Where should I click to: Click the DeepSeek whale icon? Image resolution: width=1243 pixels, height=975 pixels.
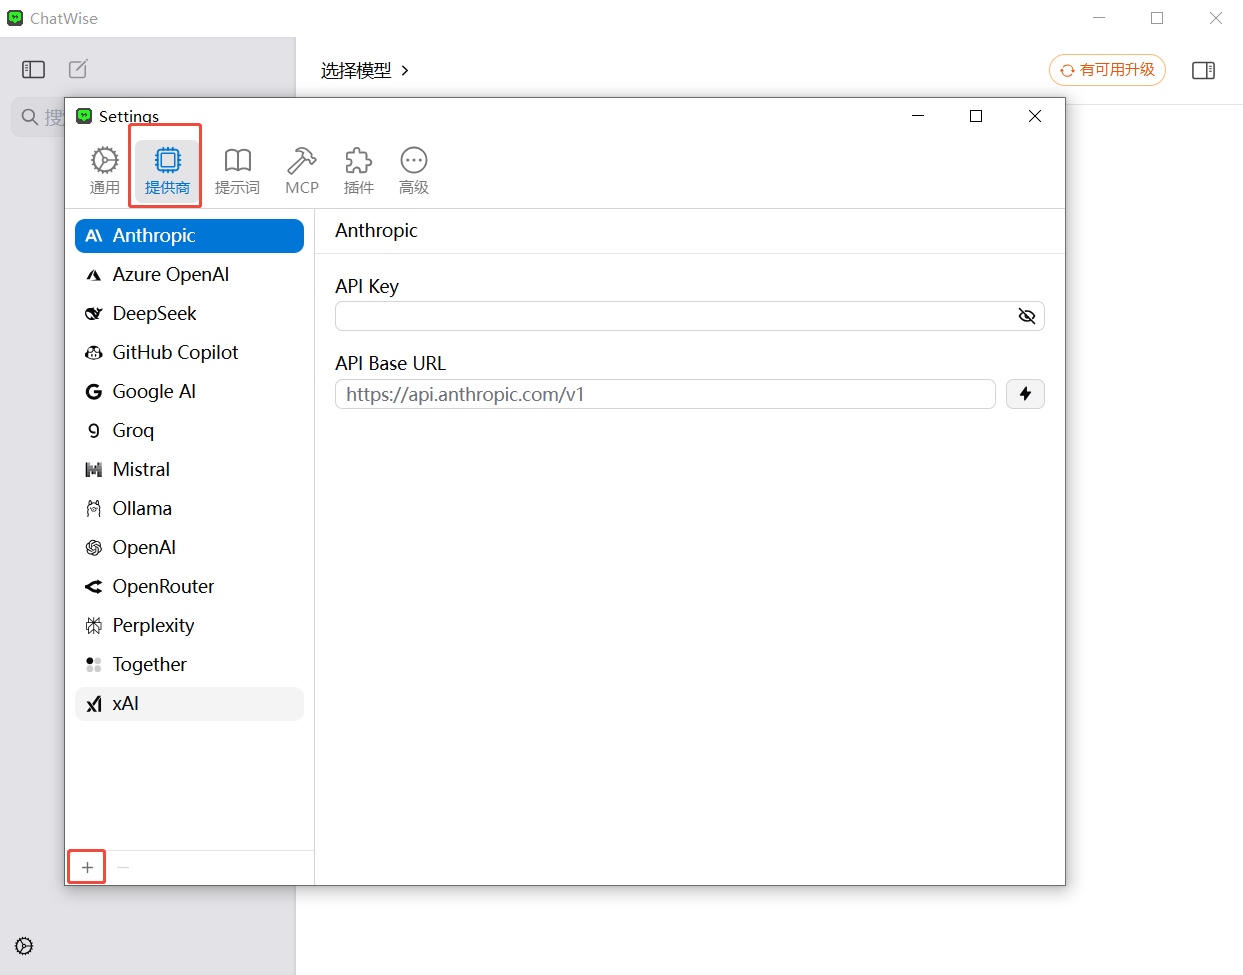tap(94, 314)
